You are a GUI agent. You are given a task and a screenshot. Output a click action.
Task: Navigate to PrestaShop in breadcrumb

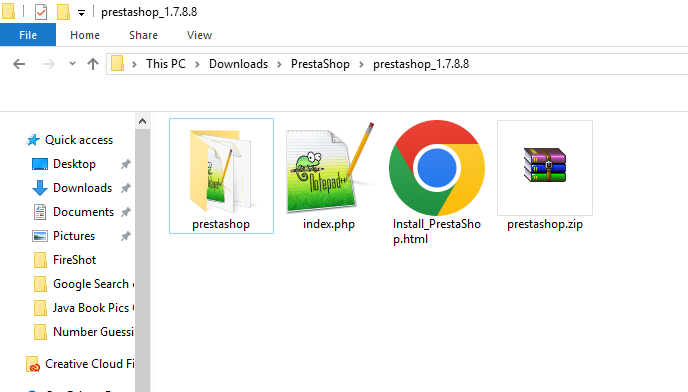pos(320,64)
